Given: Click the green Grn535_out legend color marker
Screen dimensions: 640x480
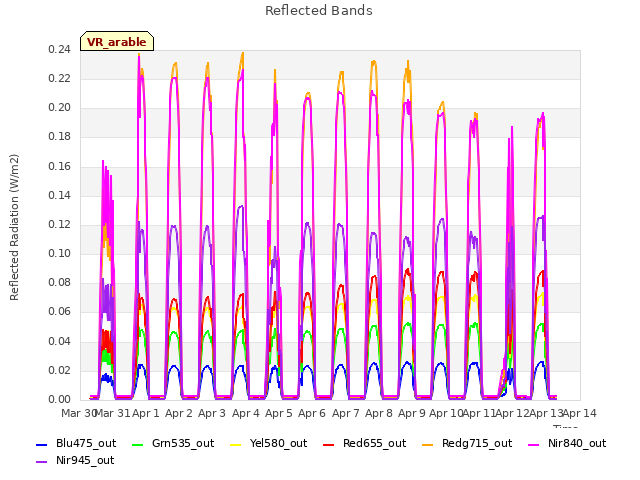Looking at the screenshot, I should tap(138, 444).
